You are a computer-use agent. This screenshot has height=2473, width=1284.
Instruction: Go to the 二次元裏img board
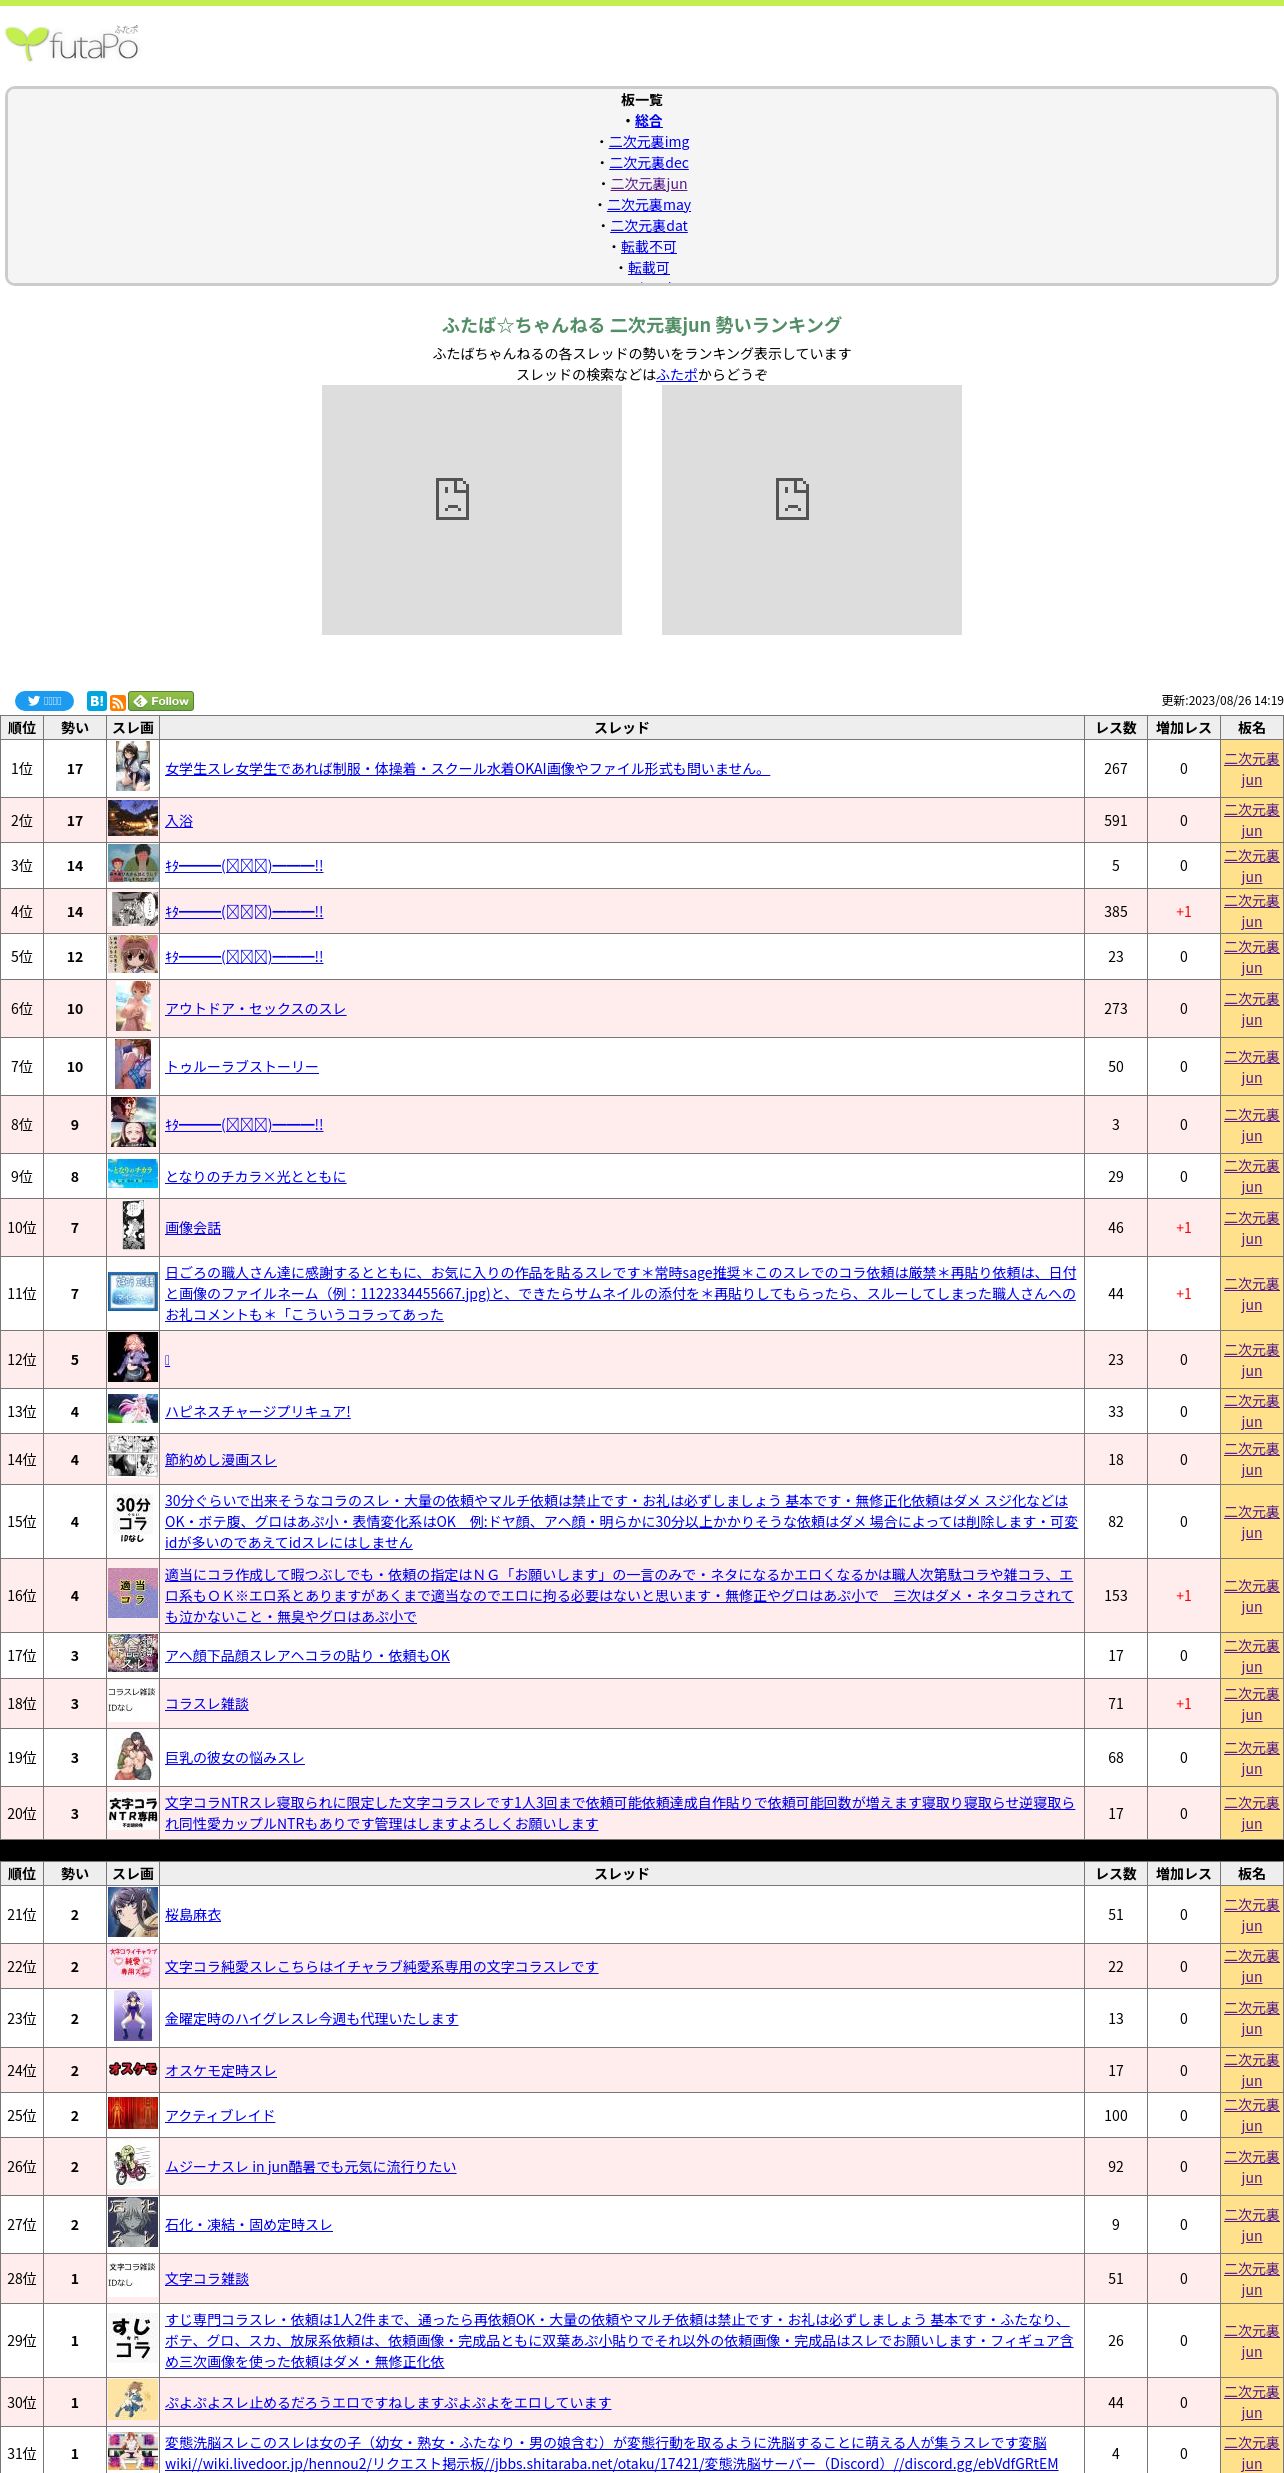tap(649, 142)
